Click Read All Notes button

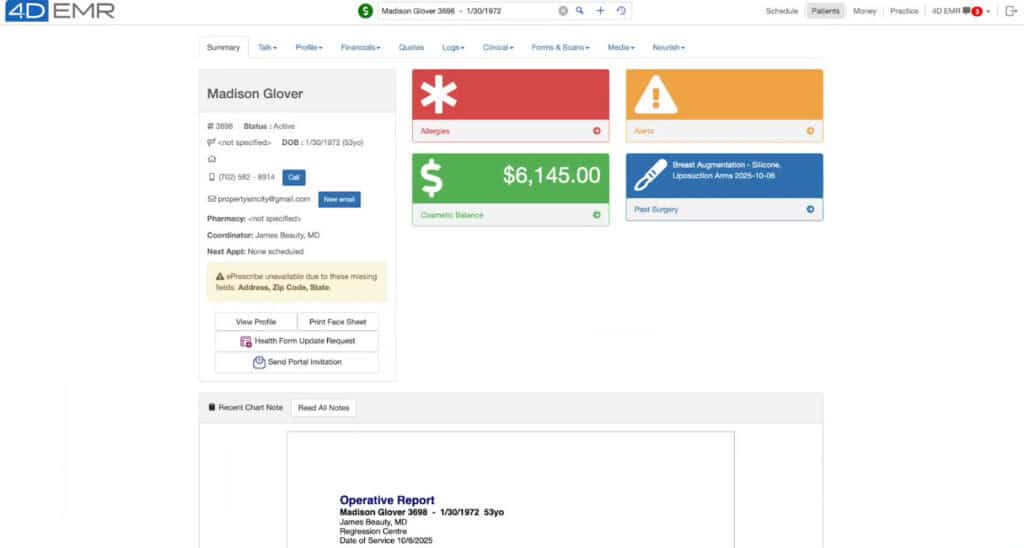point(323,408)
